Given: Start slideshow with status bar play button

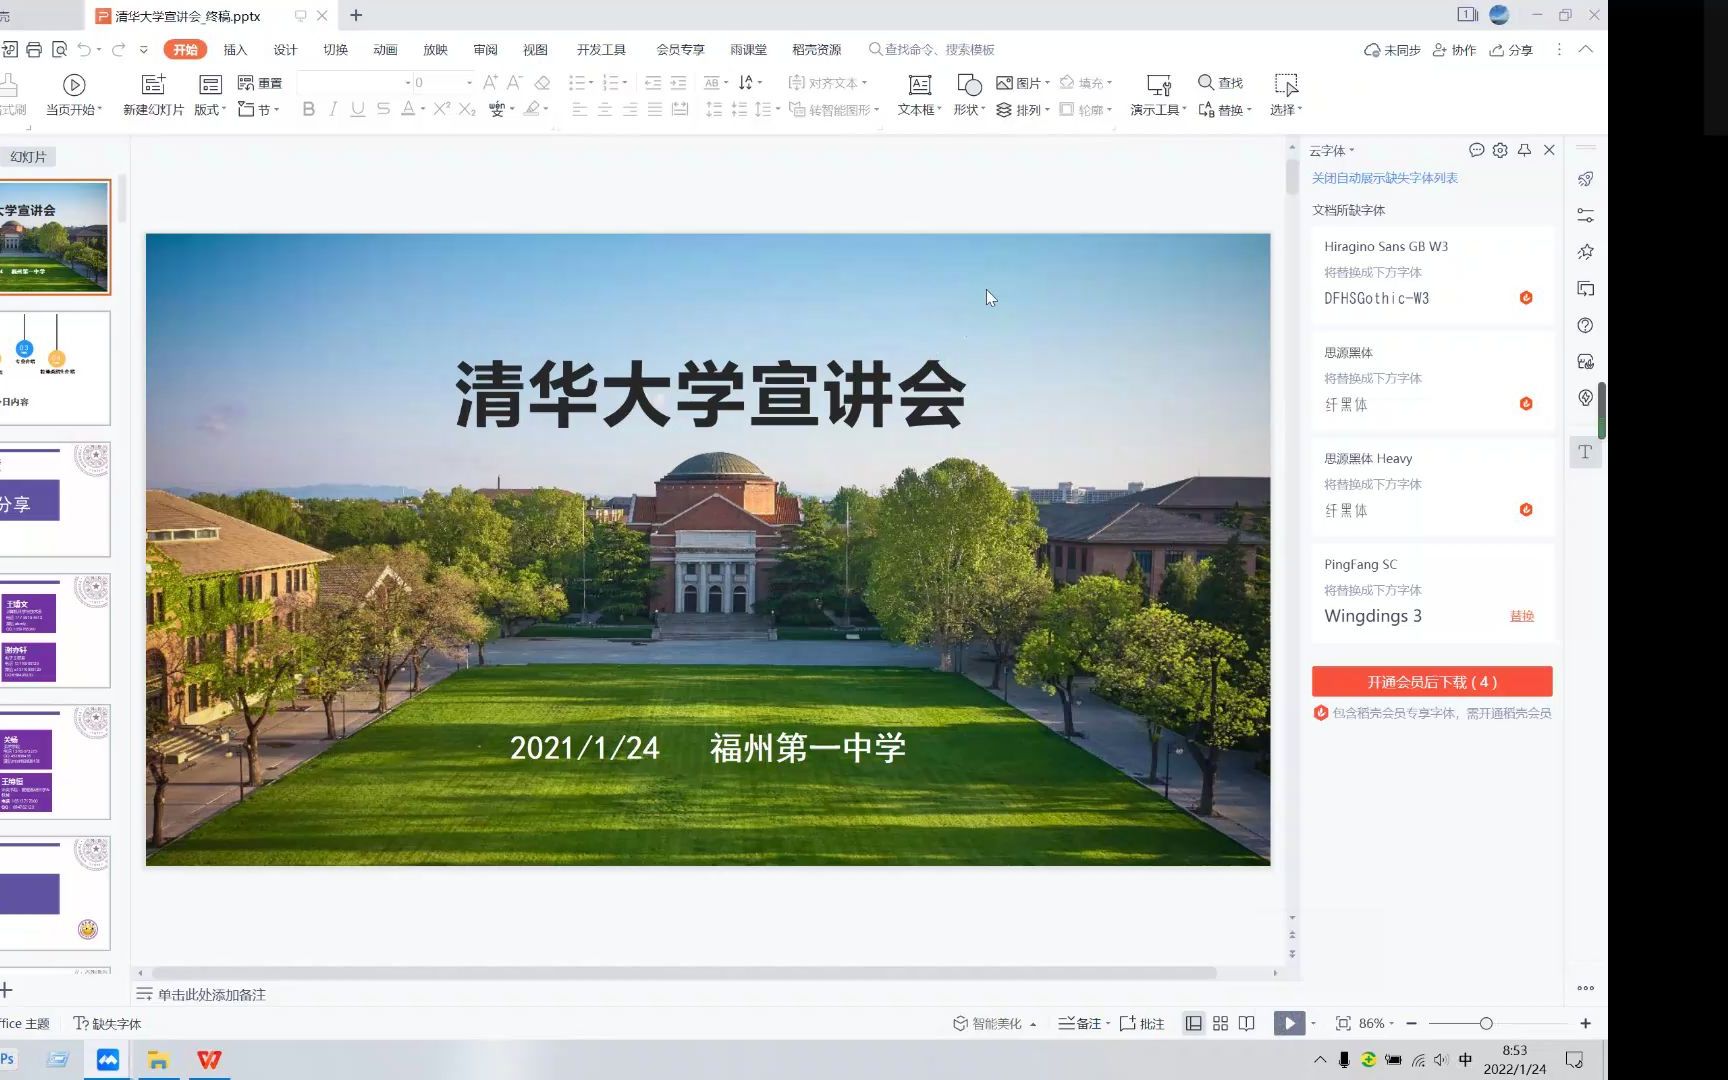Looking at the screenshot, I should (x=1289, y=1024).
